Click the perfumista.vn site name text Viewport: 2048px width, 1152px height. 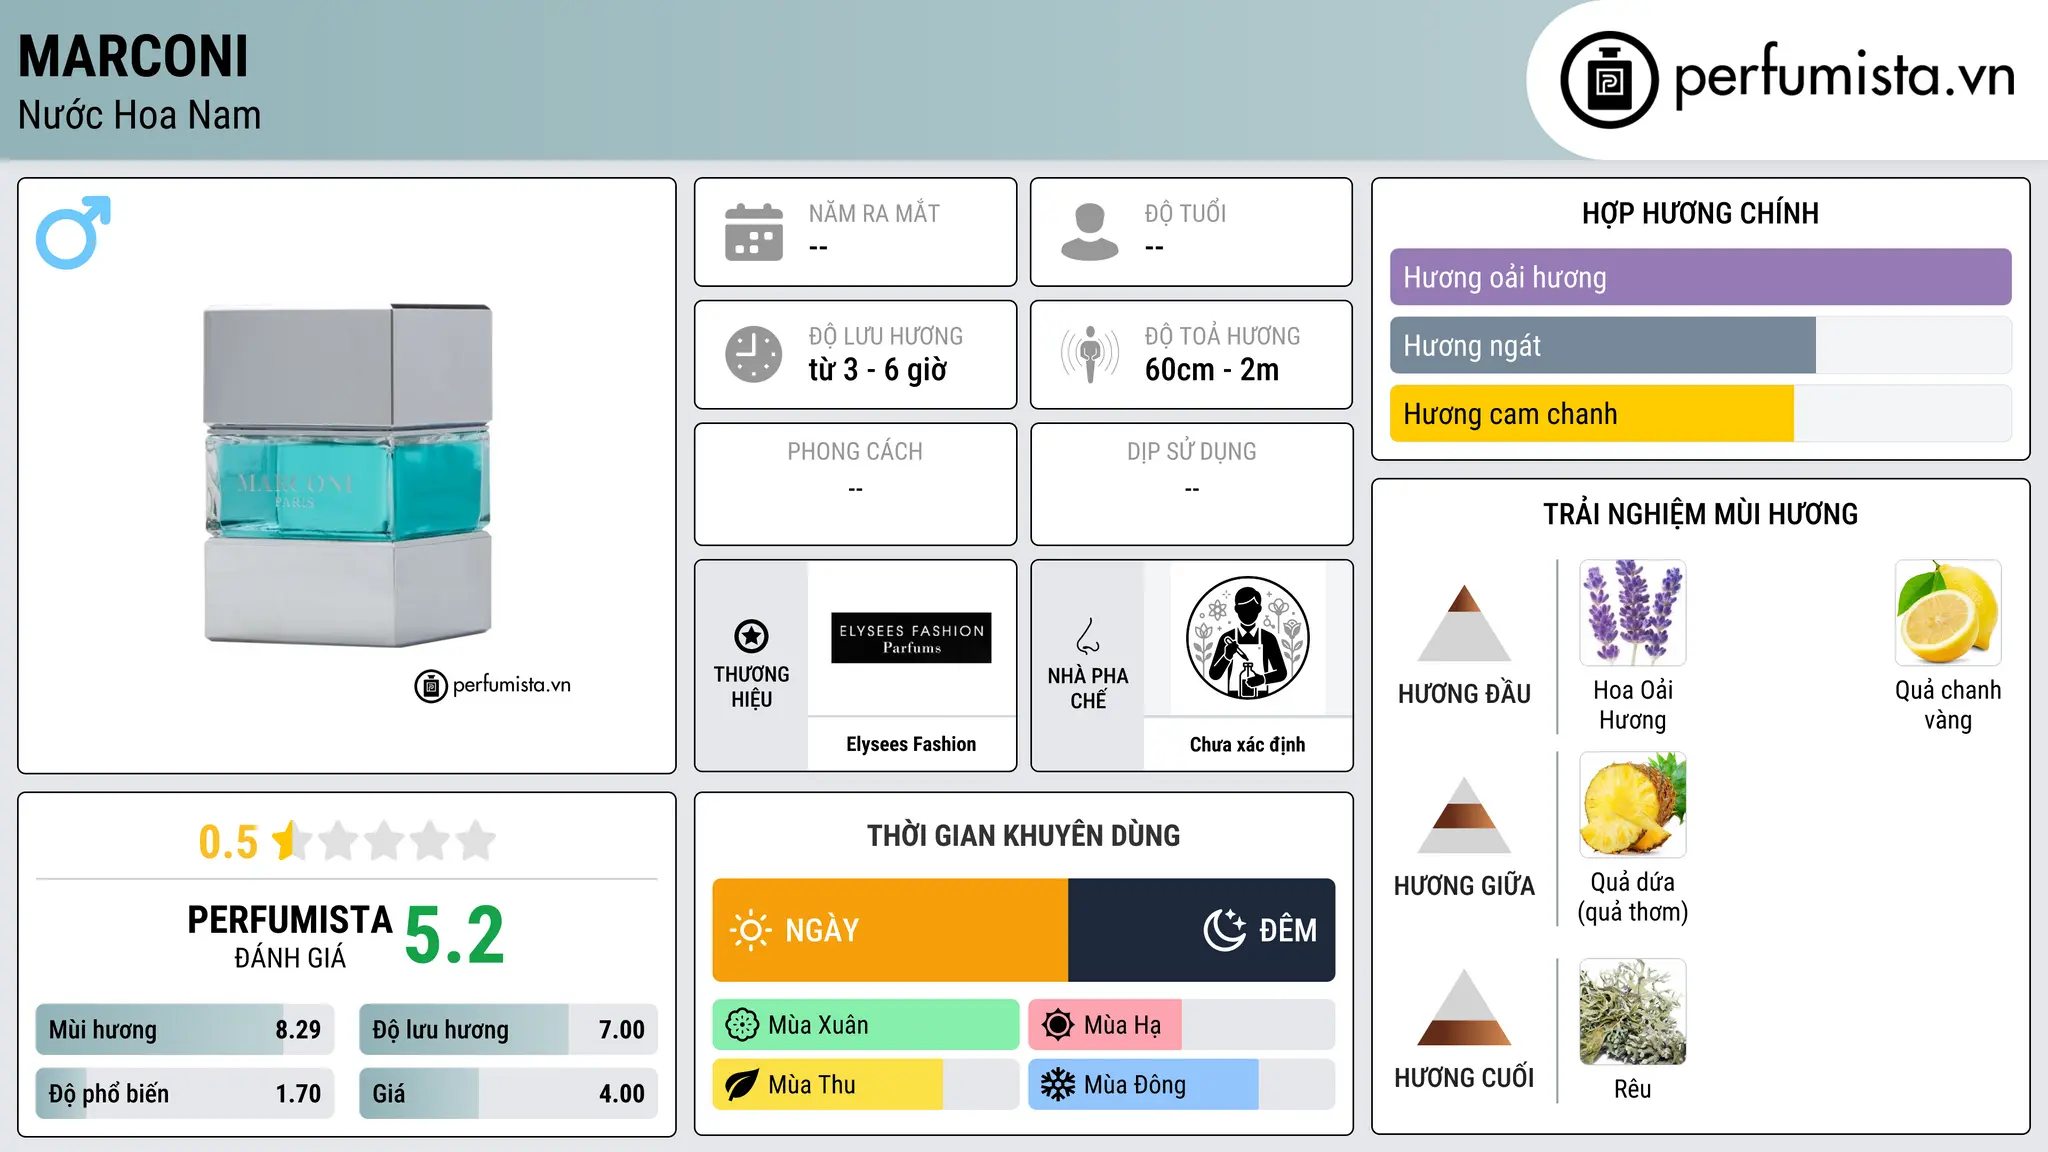1844,78
